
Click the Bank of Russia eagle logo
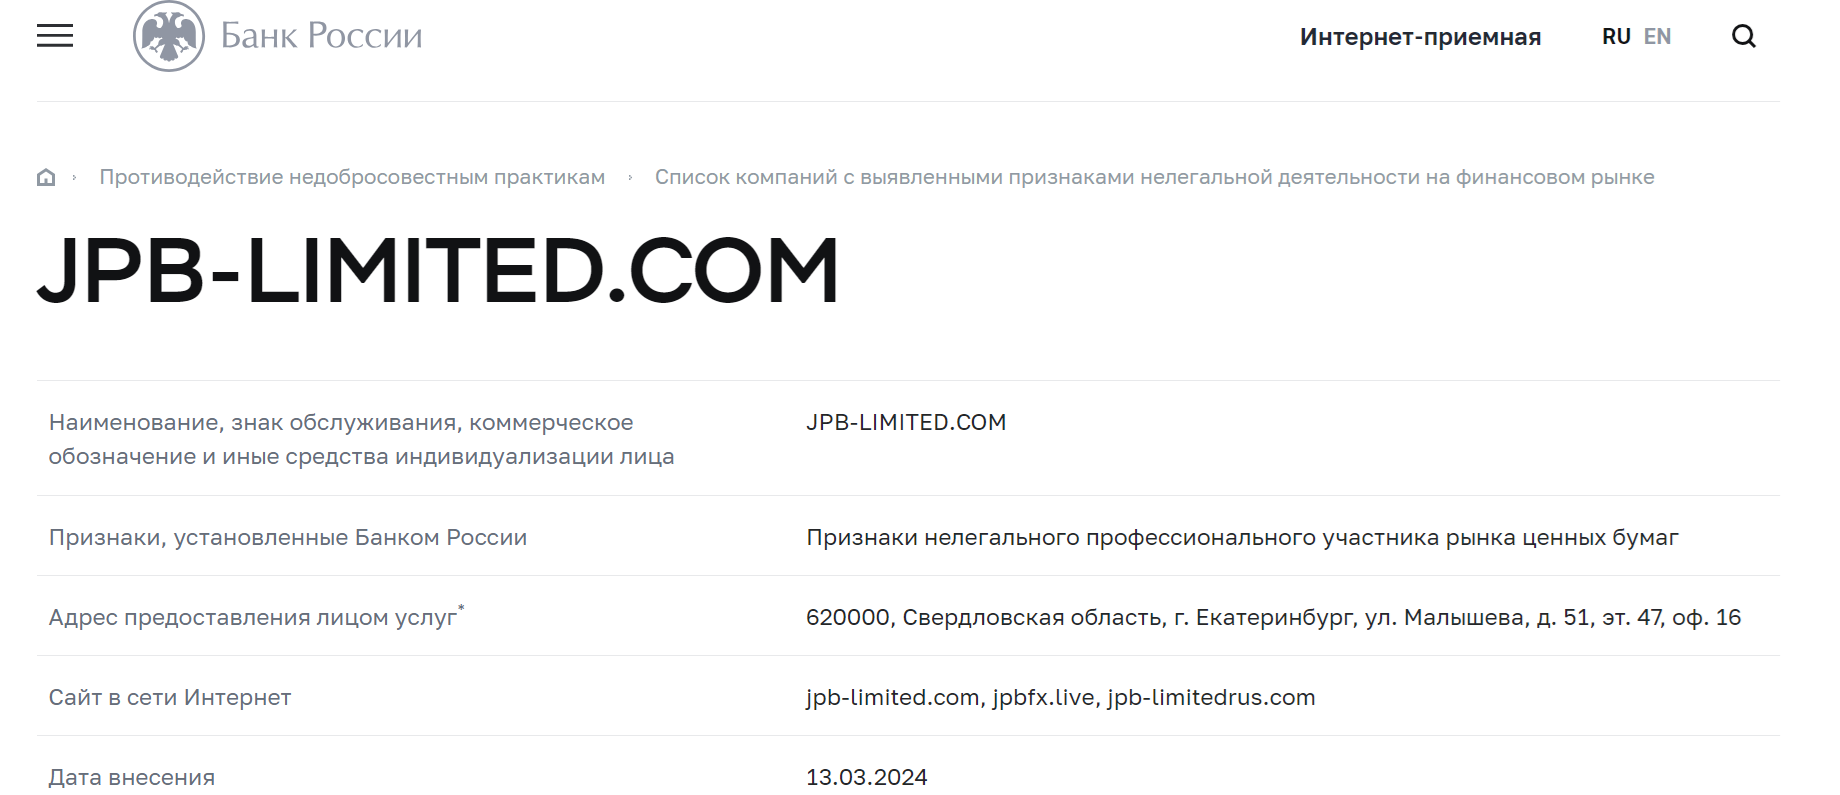tap(169, 36)
